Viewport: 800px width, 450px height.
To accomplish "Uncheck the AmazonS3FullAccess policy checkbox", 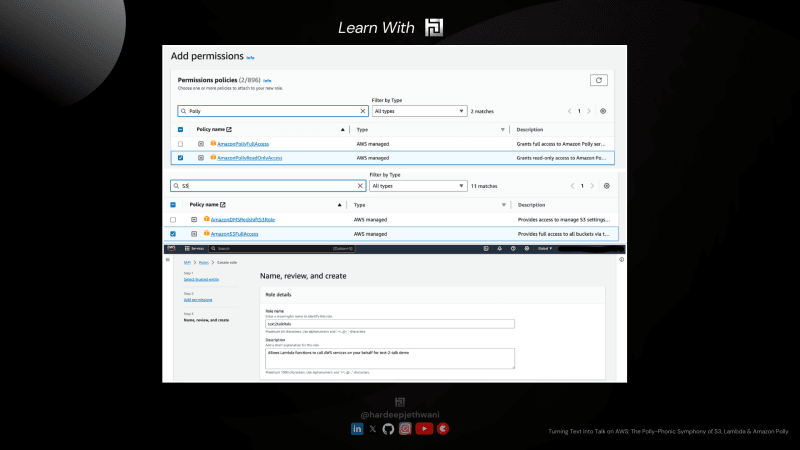I will coord(173,234).
